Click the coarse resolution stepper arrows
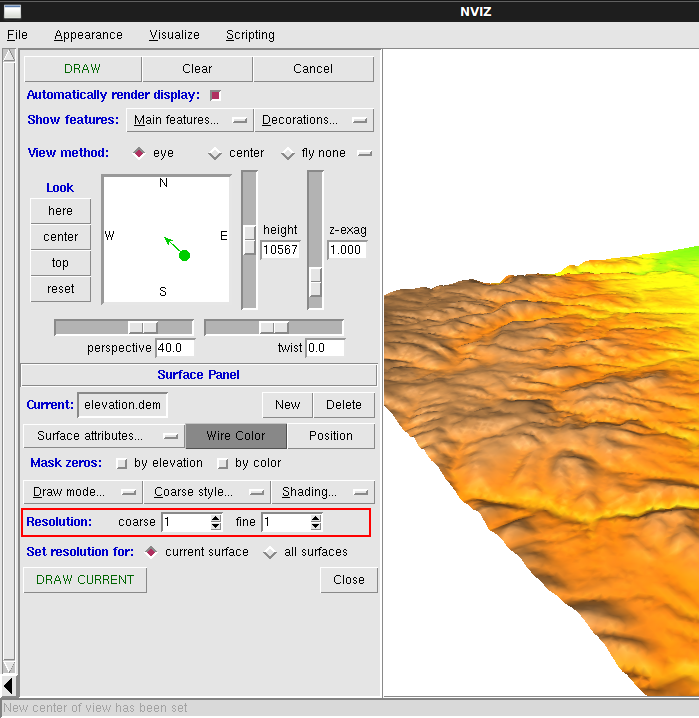Viewport: 699px width, 718px height. coord(215,522)
